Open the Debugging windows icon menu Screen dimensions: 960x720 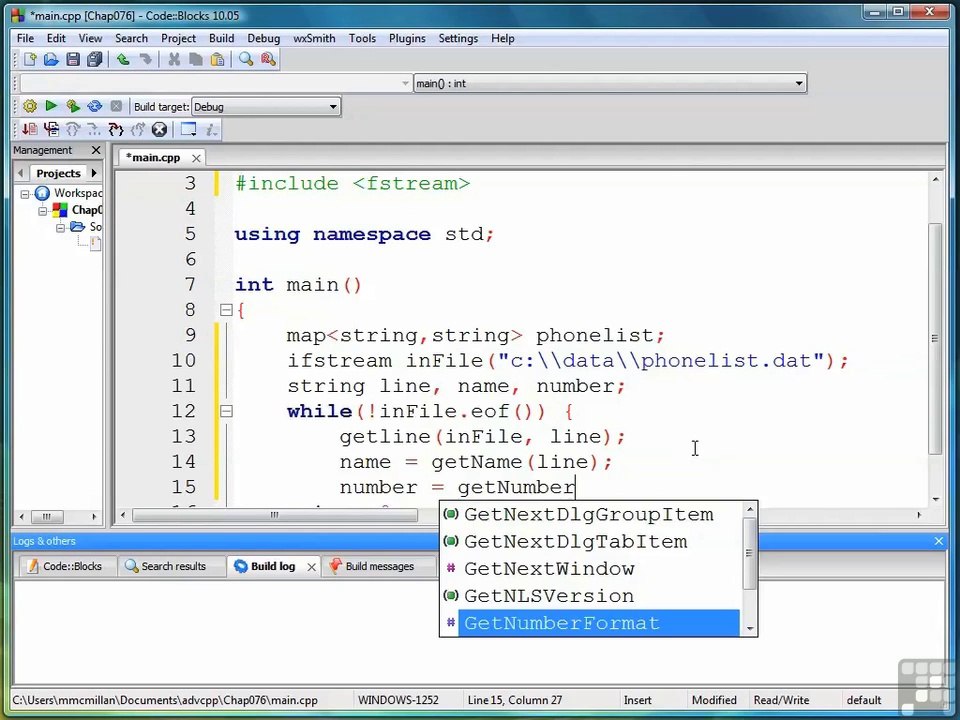pos(189,129)
